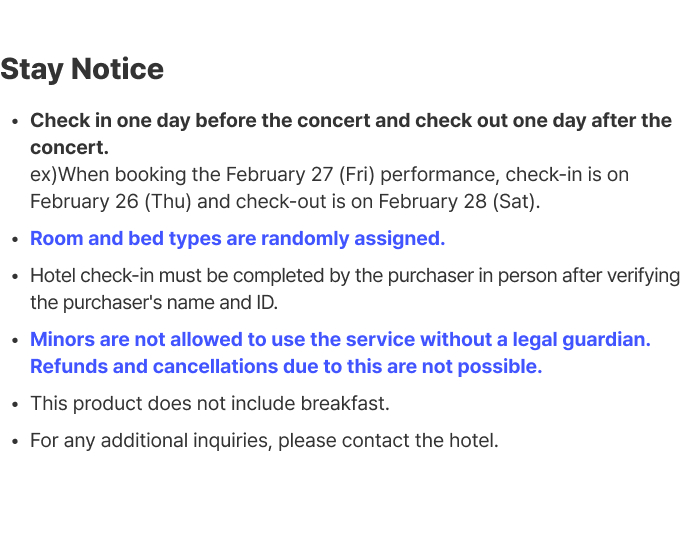The height and width of the screenshot is (553, 700).
Task: Click the bullet before the bold check-in rule
Action: coord(15,122)
